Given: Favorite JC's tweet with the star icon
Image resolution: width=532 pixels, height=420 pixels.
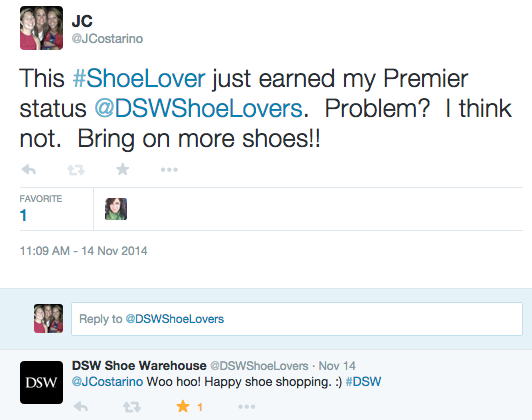Looking at the screenshot, I should point(122,169).
